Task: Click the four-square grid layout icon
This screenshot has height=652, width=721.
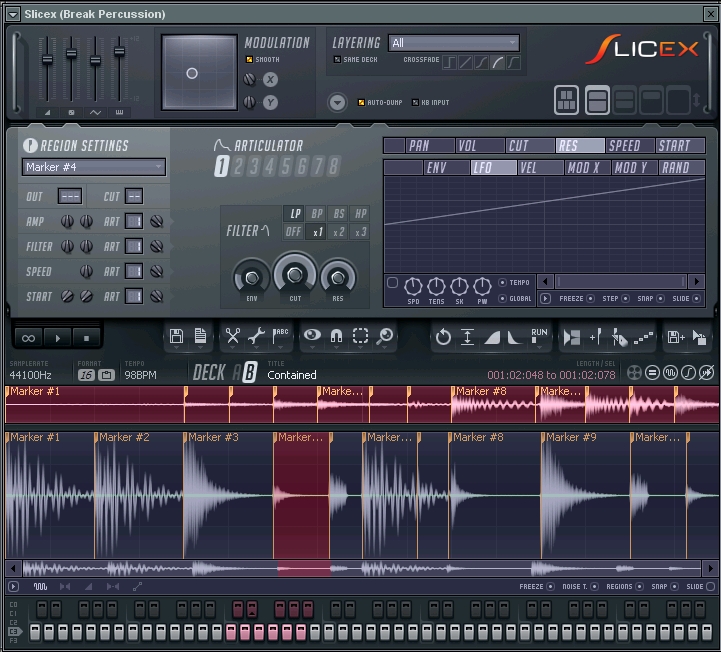Action: coord(566,100)
